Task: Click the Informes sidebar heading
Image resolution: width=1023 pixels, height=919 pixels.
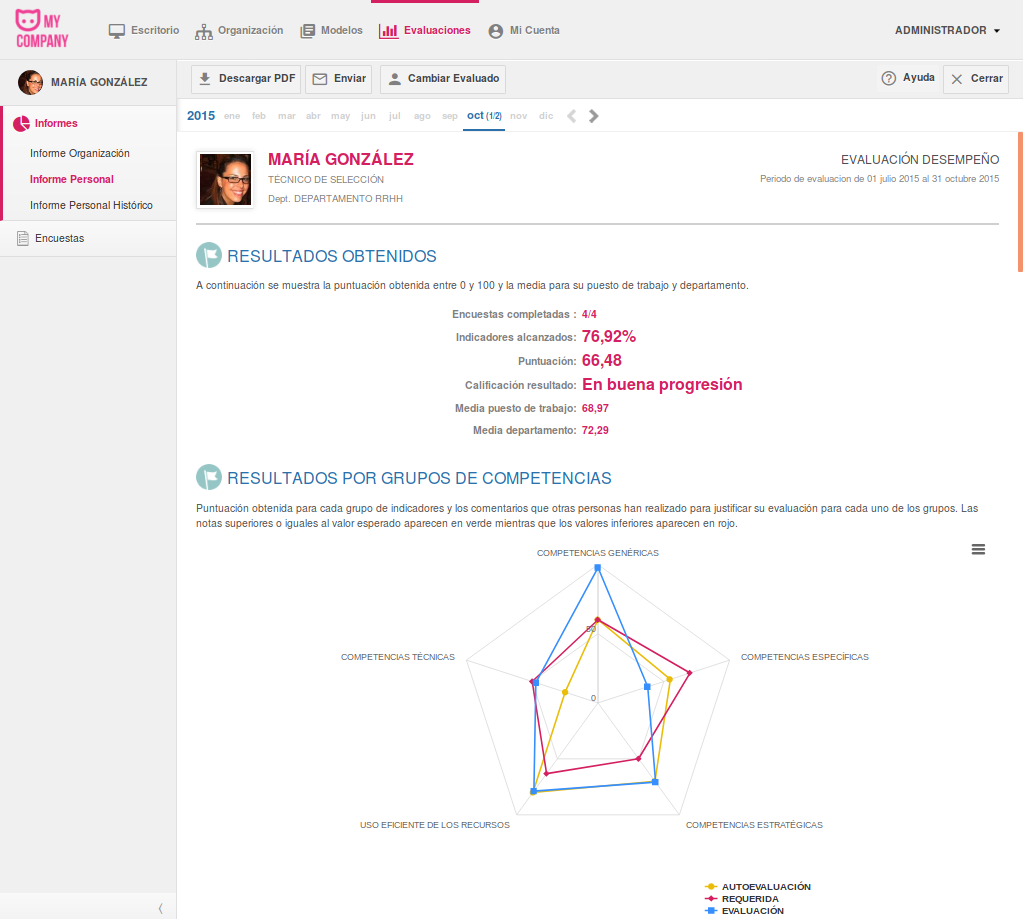Action: (x=56, y=123)
